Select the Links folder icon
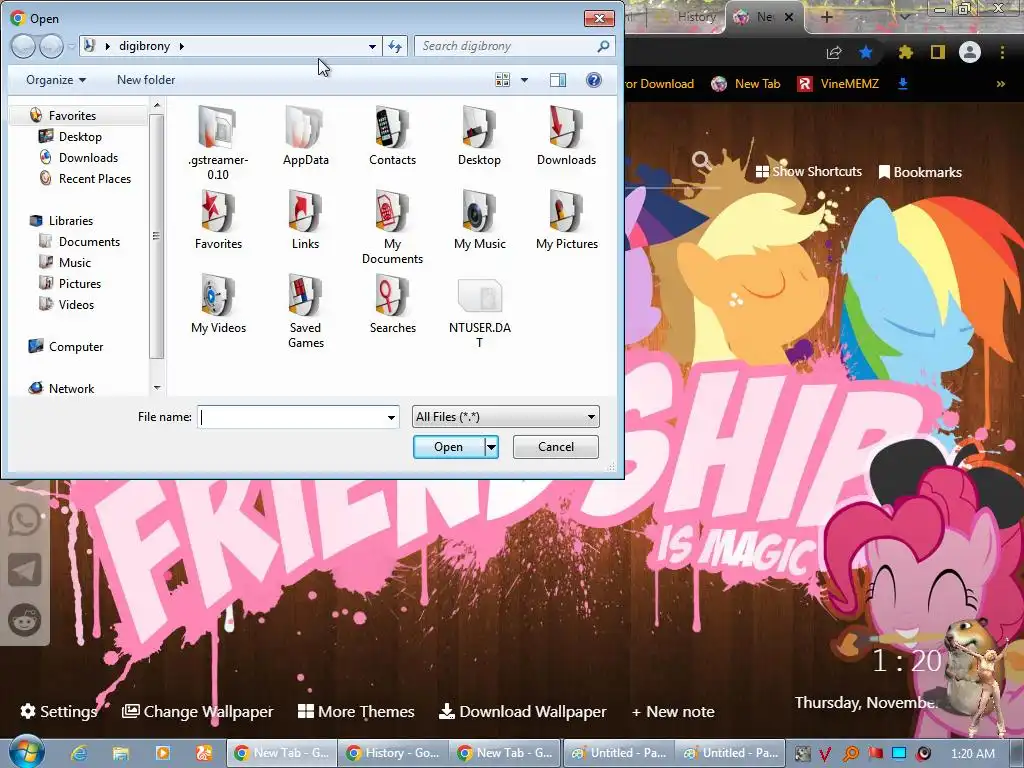 click(305, 211)
